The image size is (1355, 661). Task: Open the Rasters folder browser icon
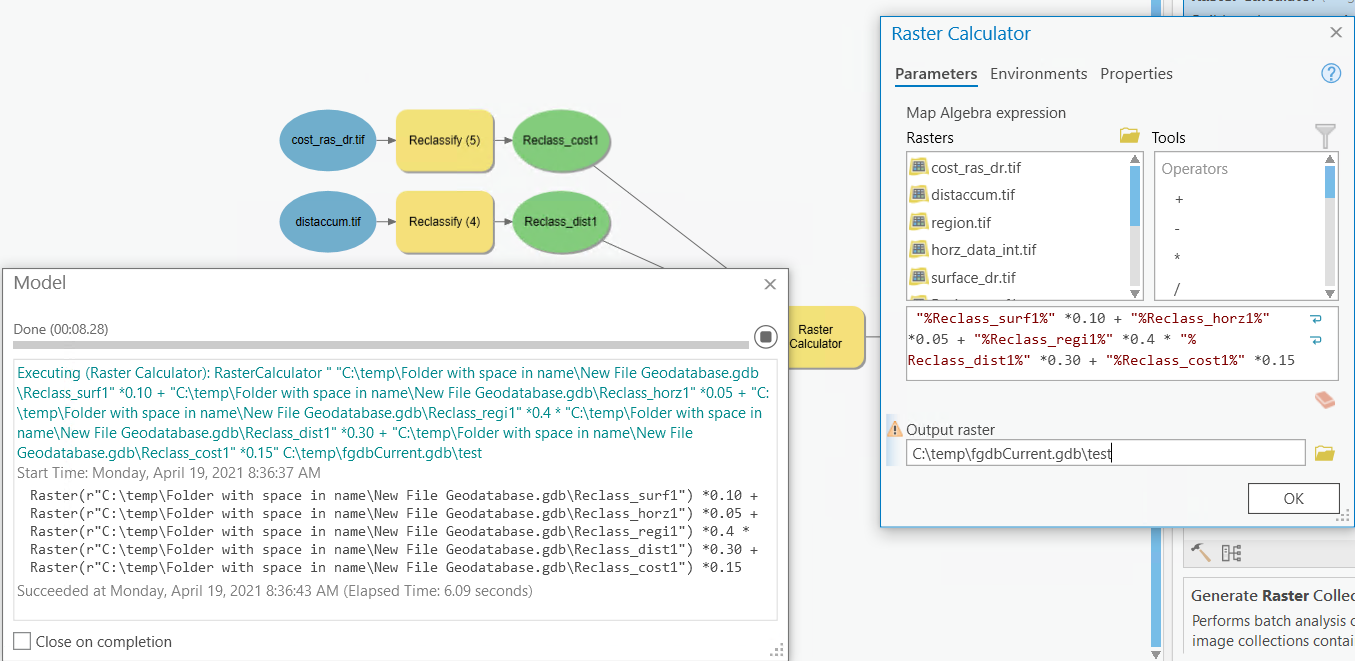point(1129,137)
